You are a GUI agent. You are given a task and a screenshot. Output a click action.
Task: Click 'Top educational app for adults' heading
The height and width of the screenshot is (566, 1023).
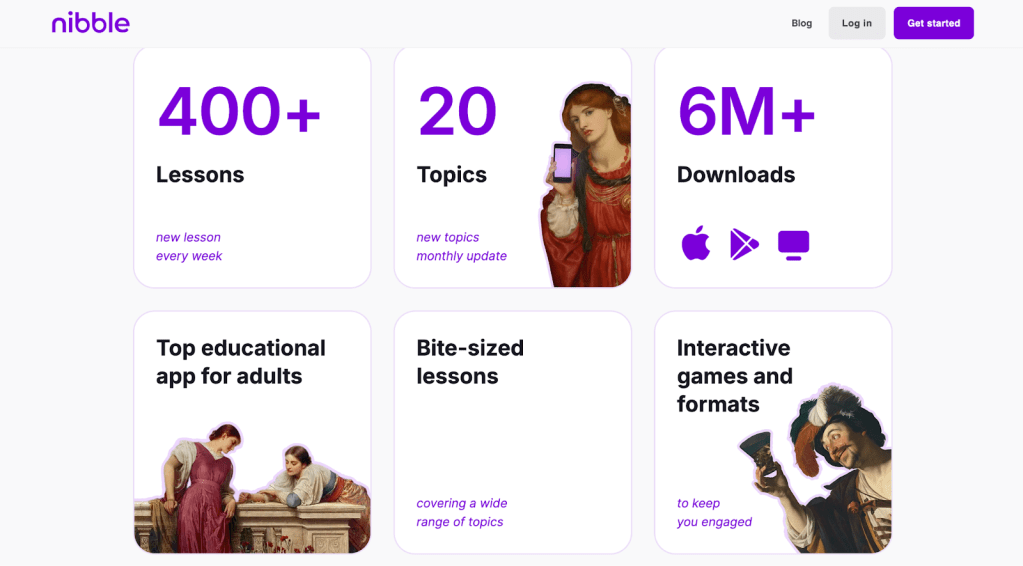click(x=241, y=362)
